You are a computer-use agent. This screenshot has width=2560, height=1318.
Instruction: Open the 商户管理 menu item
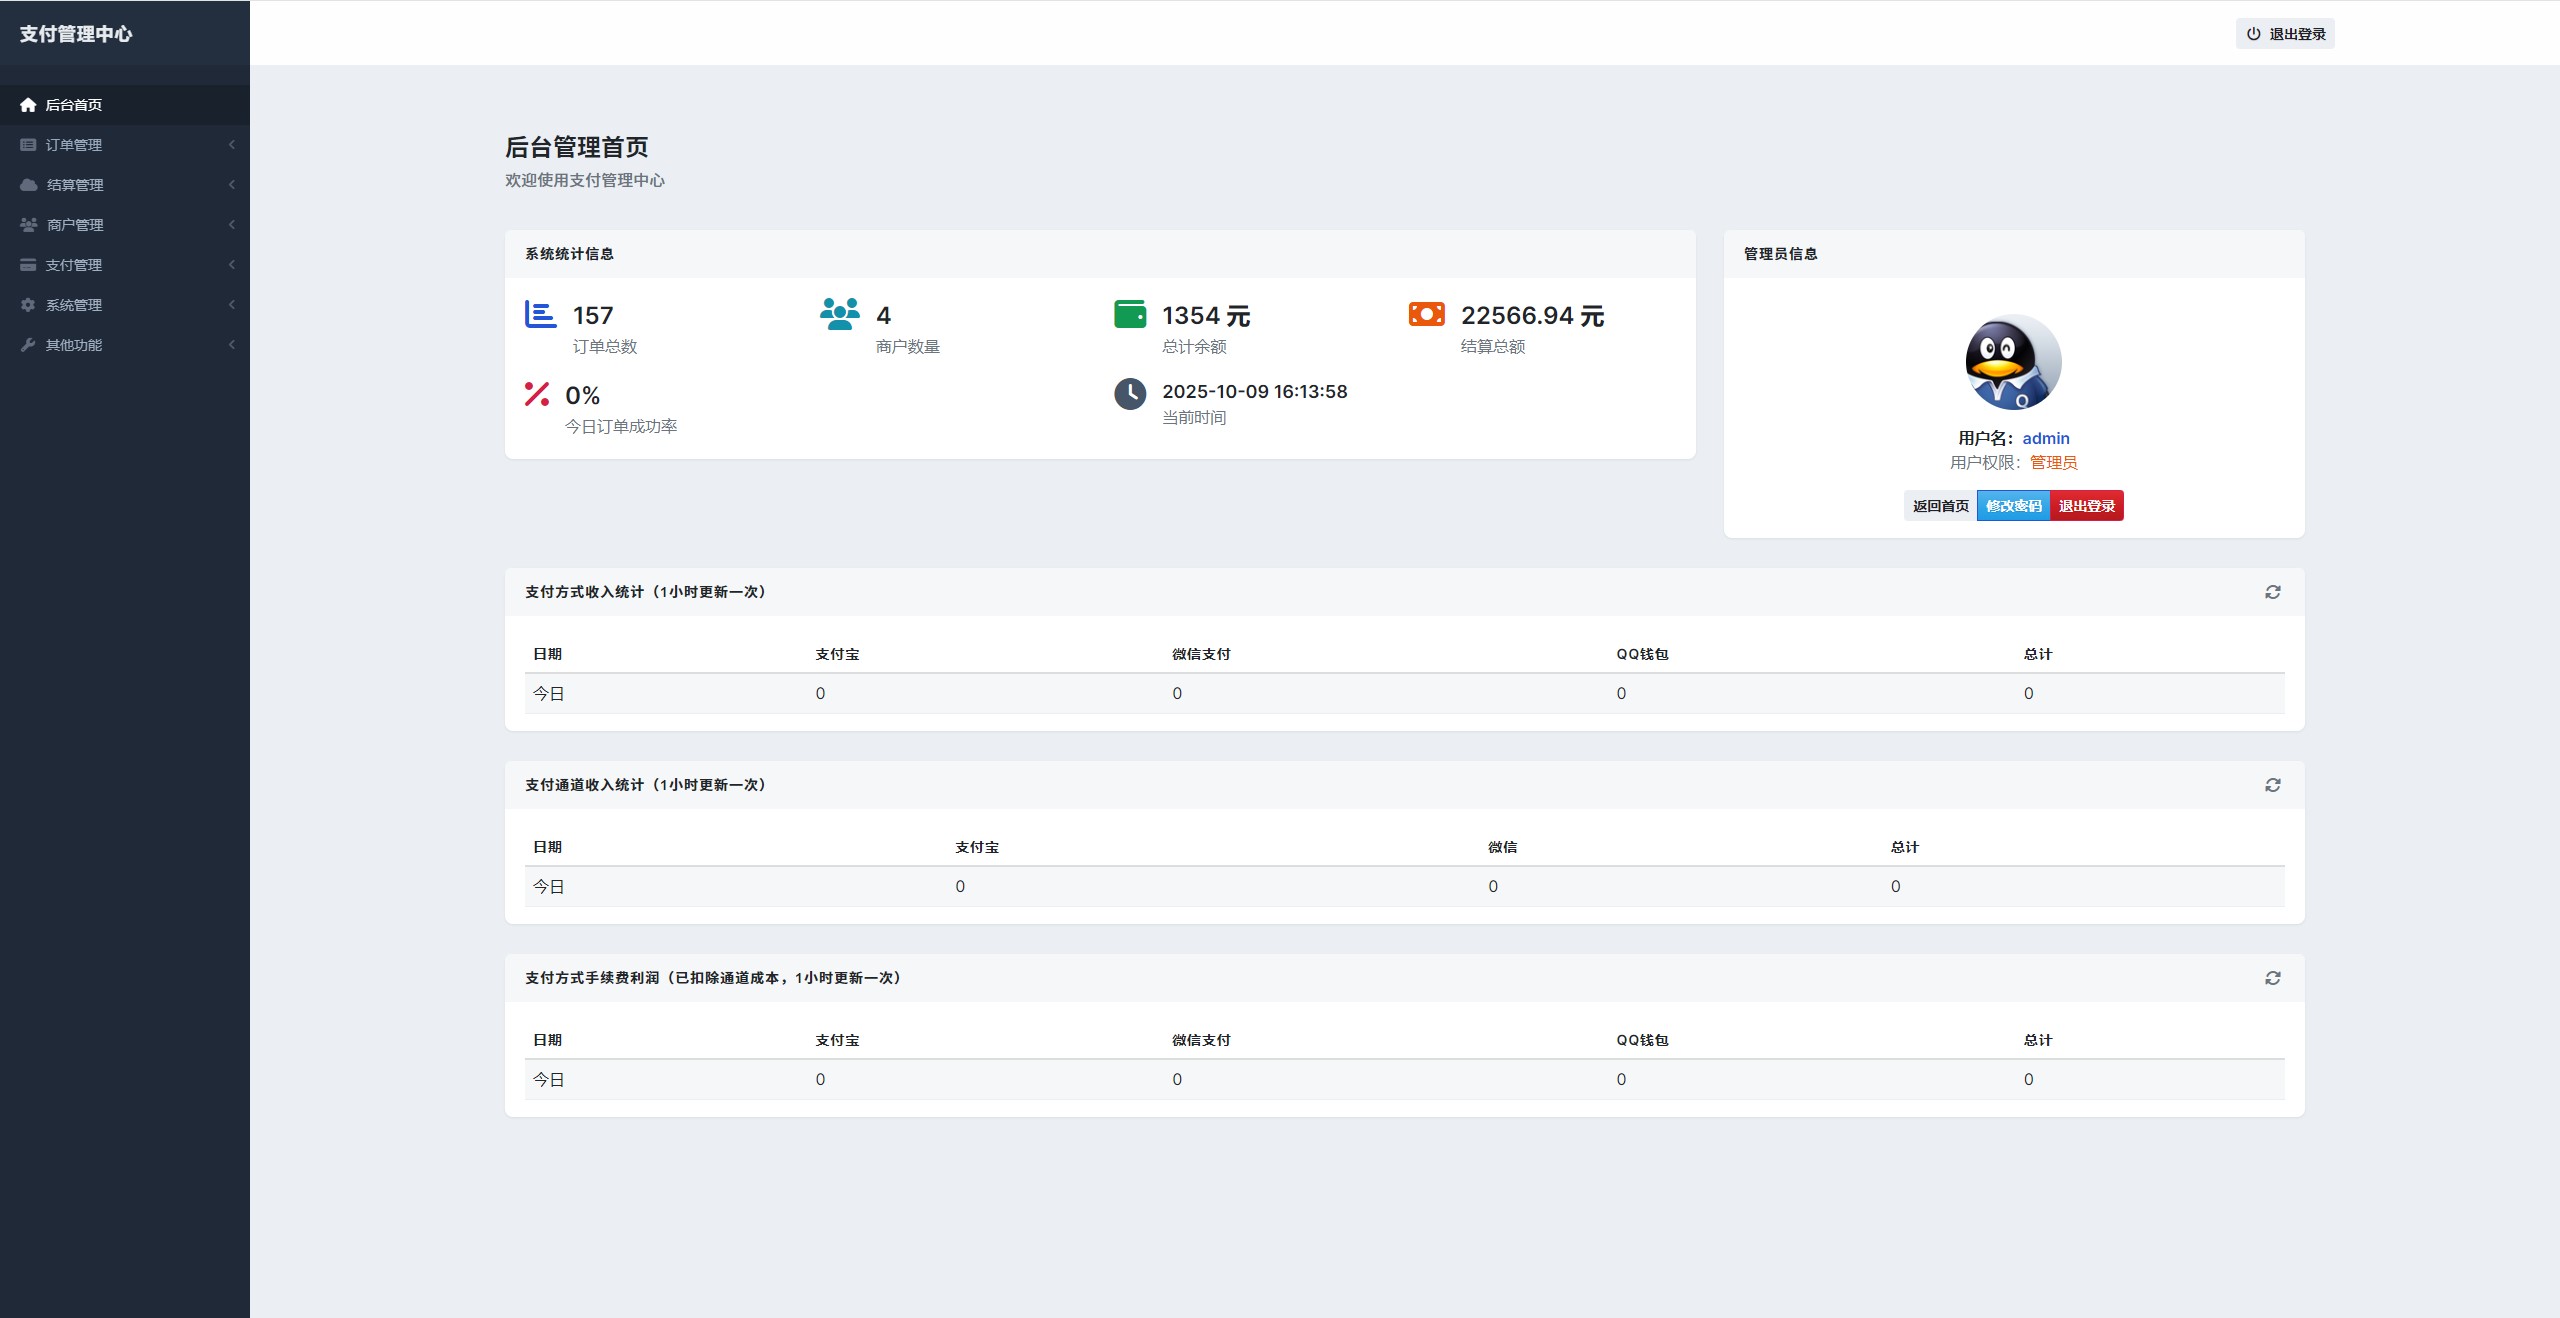(75, 225)
